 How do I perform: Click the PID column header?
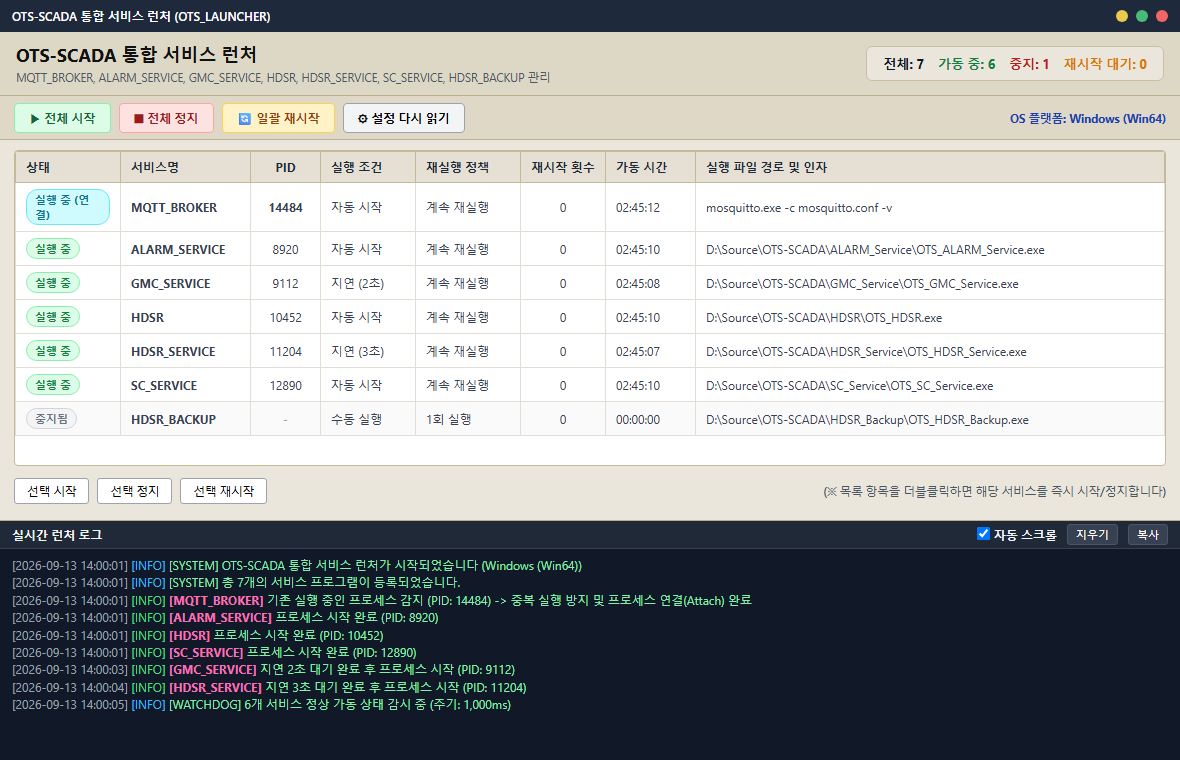point(285,167)
